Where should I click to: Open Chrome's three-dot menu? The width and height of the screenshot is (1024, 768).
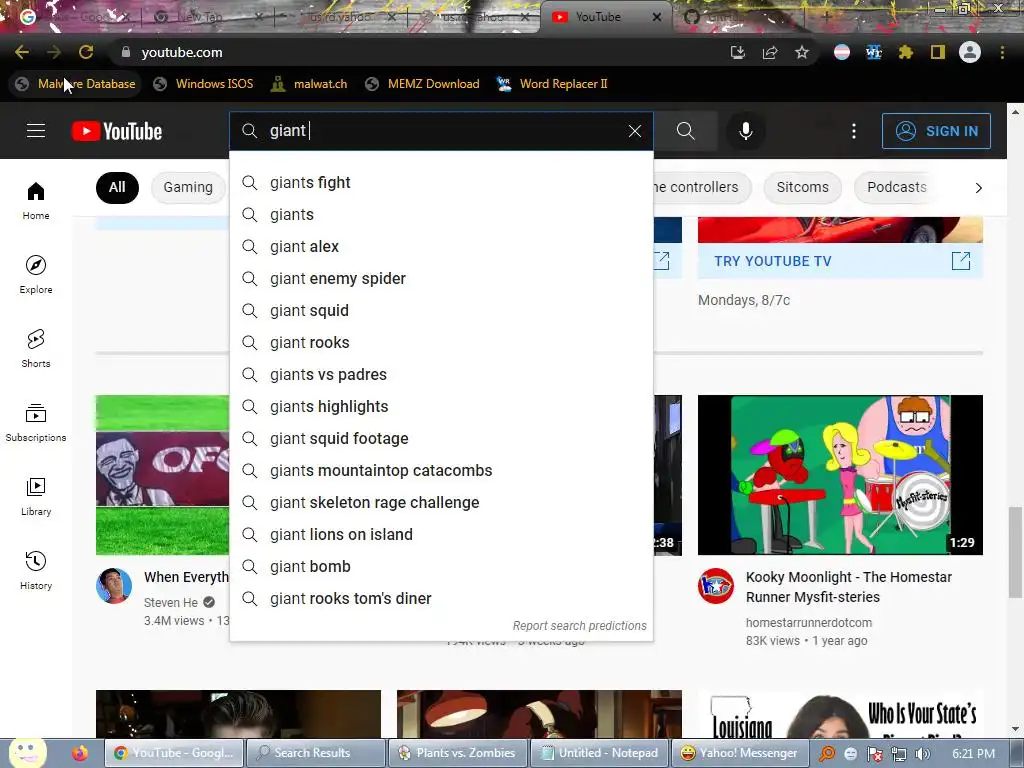[1002, 52]
